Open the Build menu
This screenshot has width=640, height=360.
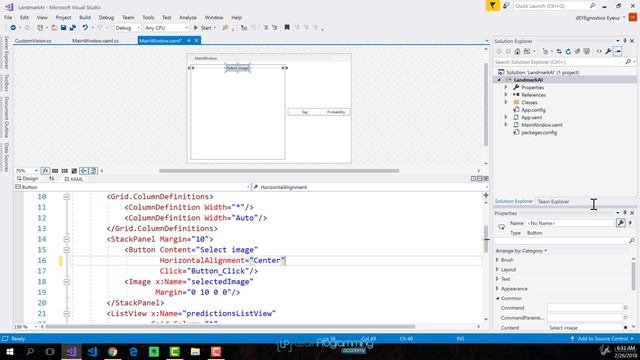[85, 18]
